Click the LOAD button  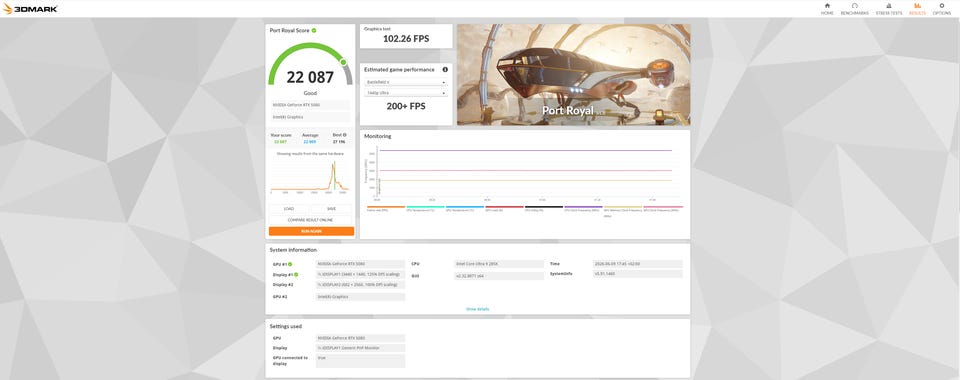point(289,209)
